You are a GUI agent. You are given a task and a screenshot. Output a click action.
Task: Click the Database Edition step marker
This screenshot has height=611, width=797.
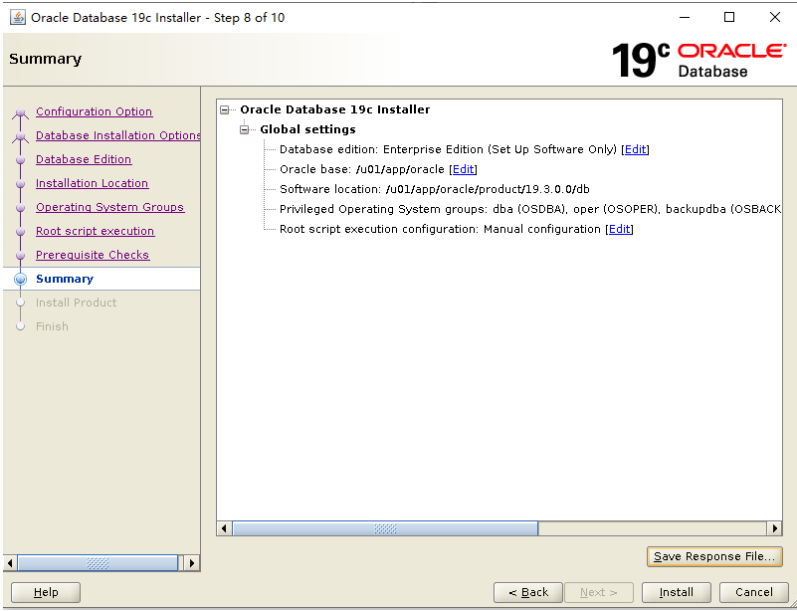(20, 160)
